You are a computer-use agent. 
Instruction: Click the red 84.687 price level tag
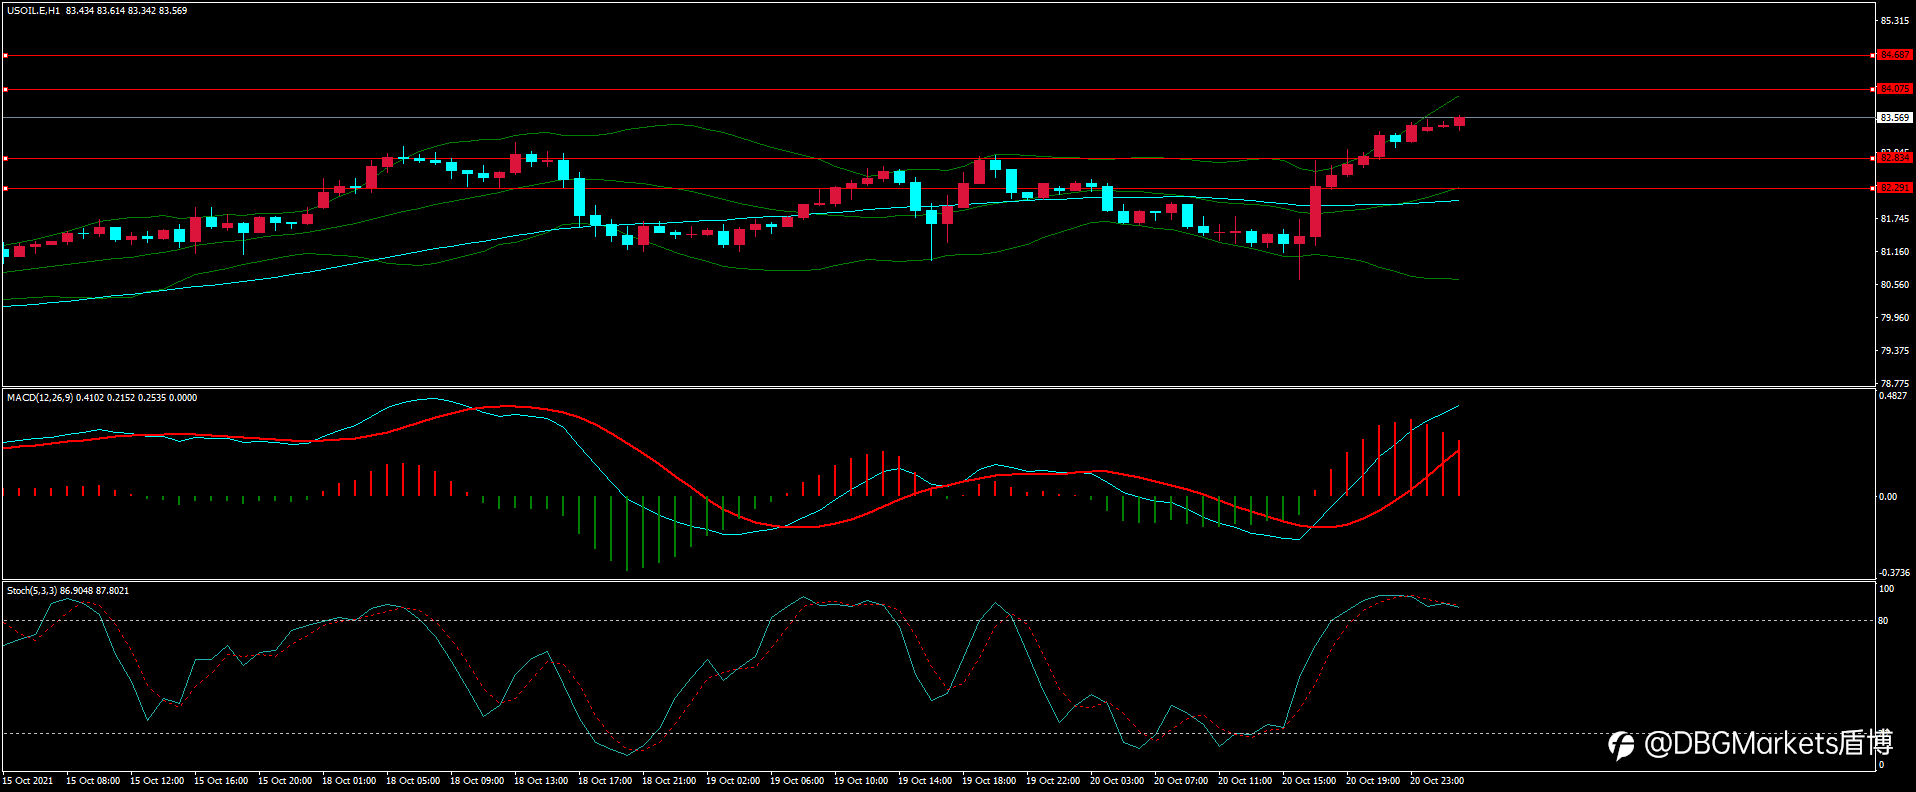(x=1895, y=55)
